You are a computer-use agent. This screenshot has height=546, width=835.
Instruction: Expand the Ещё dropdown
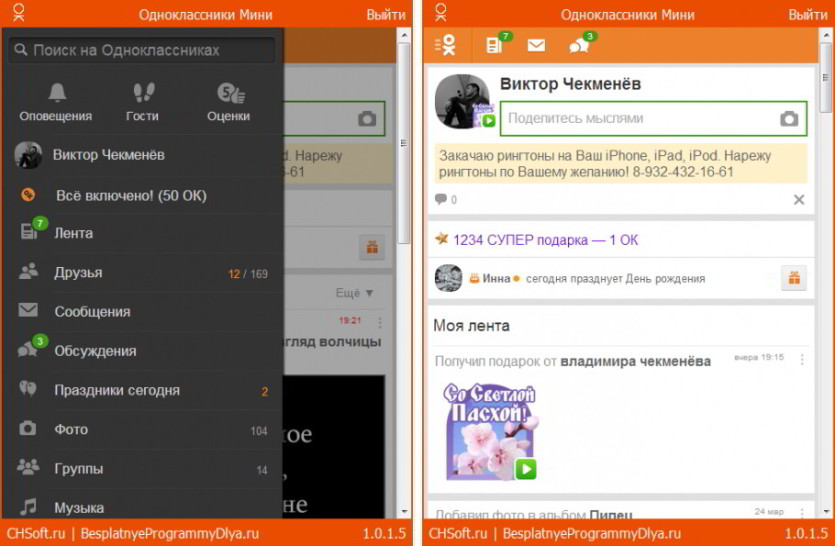pyautogui.click(x=355, y=293)
